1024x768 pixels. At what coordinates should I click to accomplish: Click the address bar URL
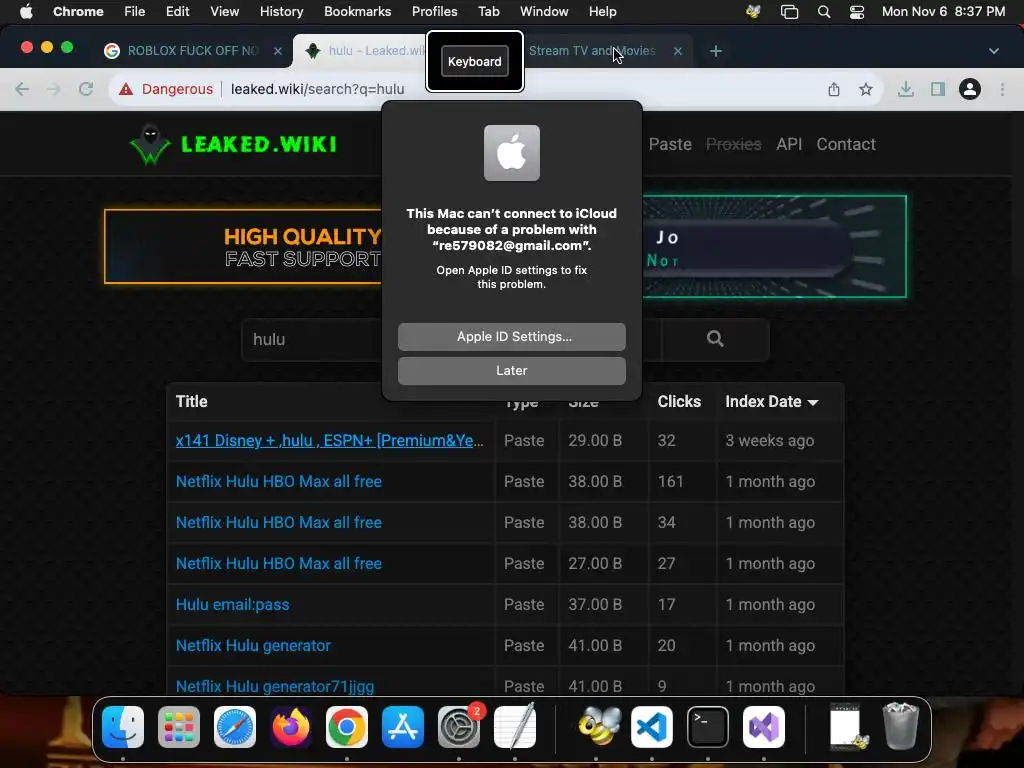pos(317,89)
